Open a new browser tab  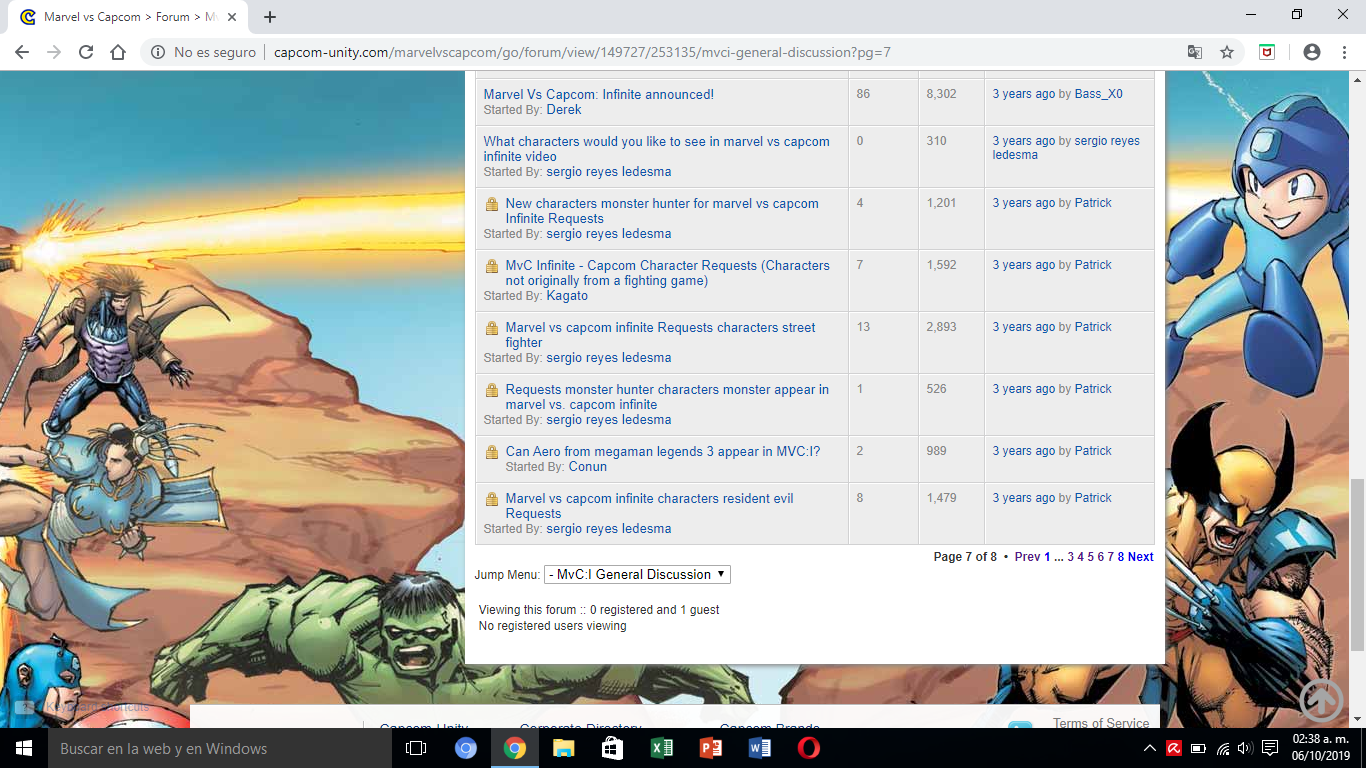click(x=270, y=17)
